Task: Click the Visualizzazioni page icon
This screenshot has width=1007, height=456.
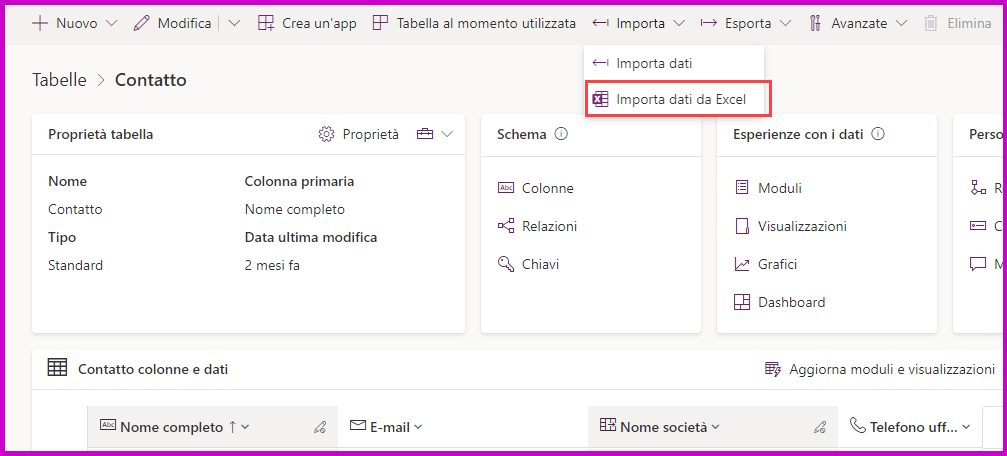Action: 742,226
